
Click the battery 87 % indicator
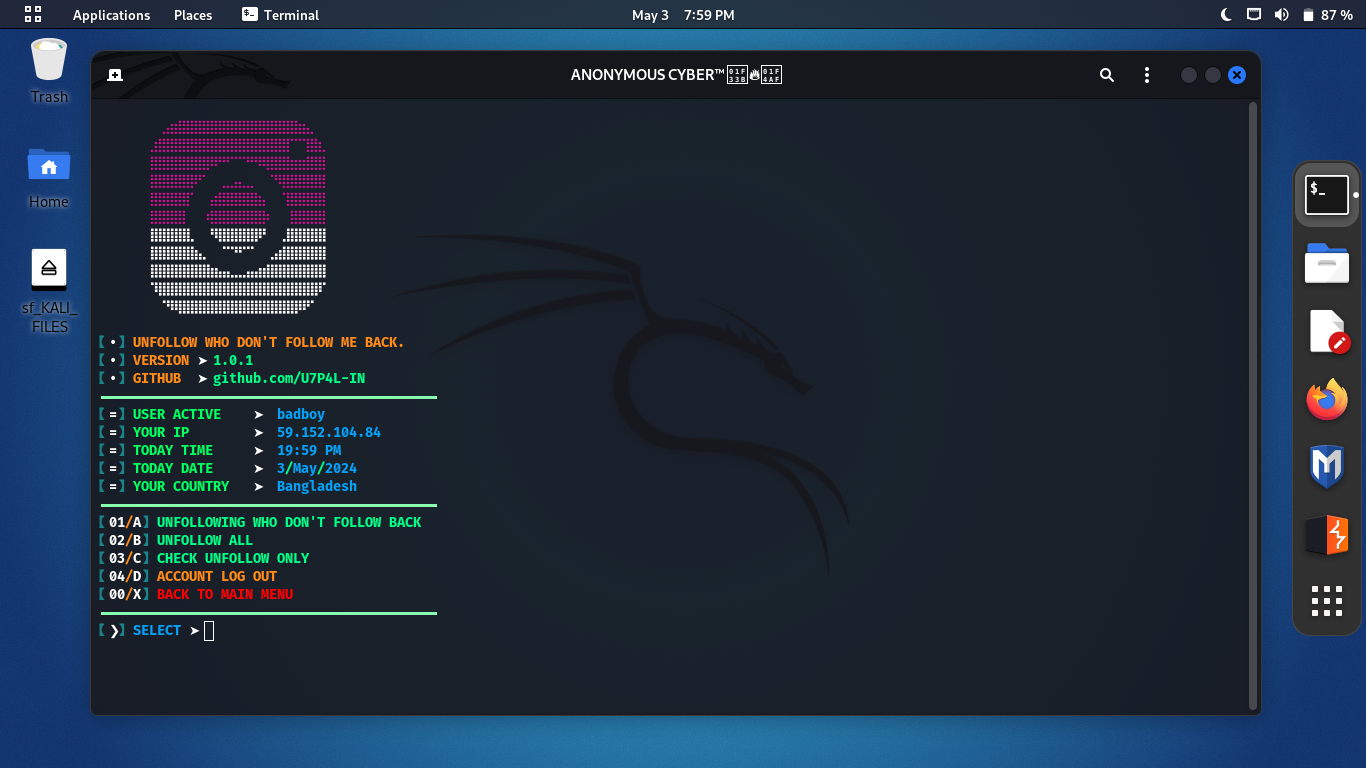click(1327, 15)
